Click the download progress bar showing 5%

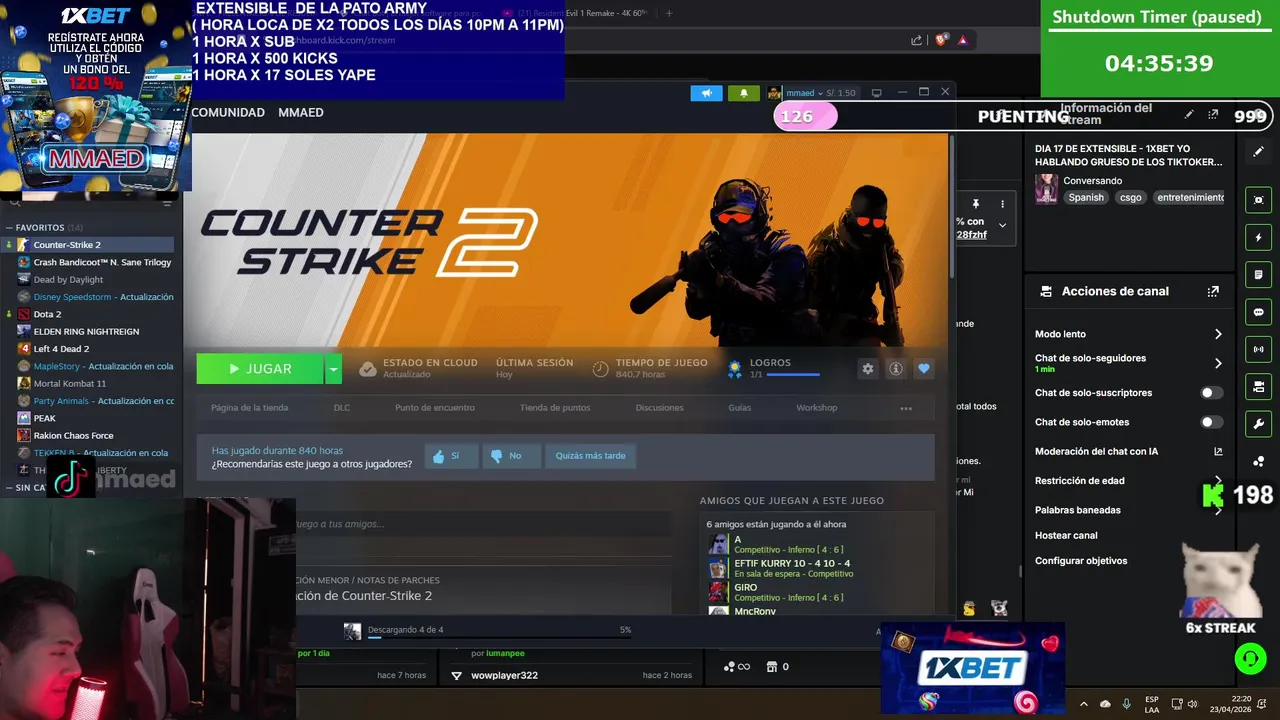[x=499, y=637]
